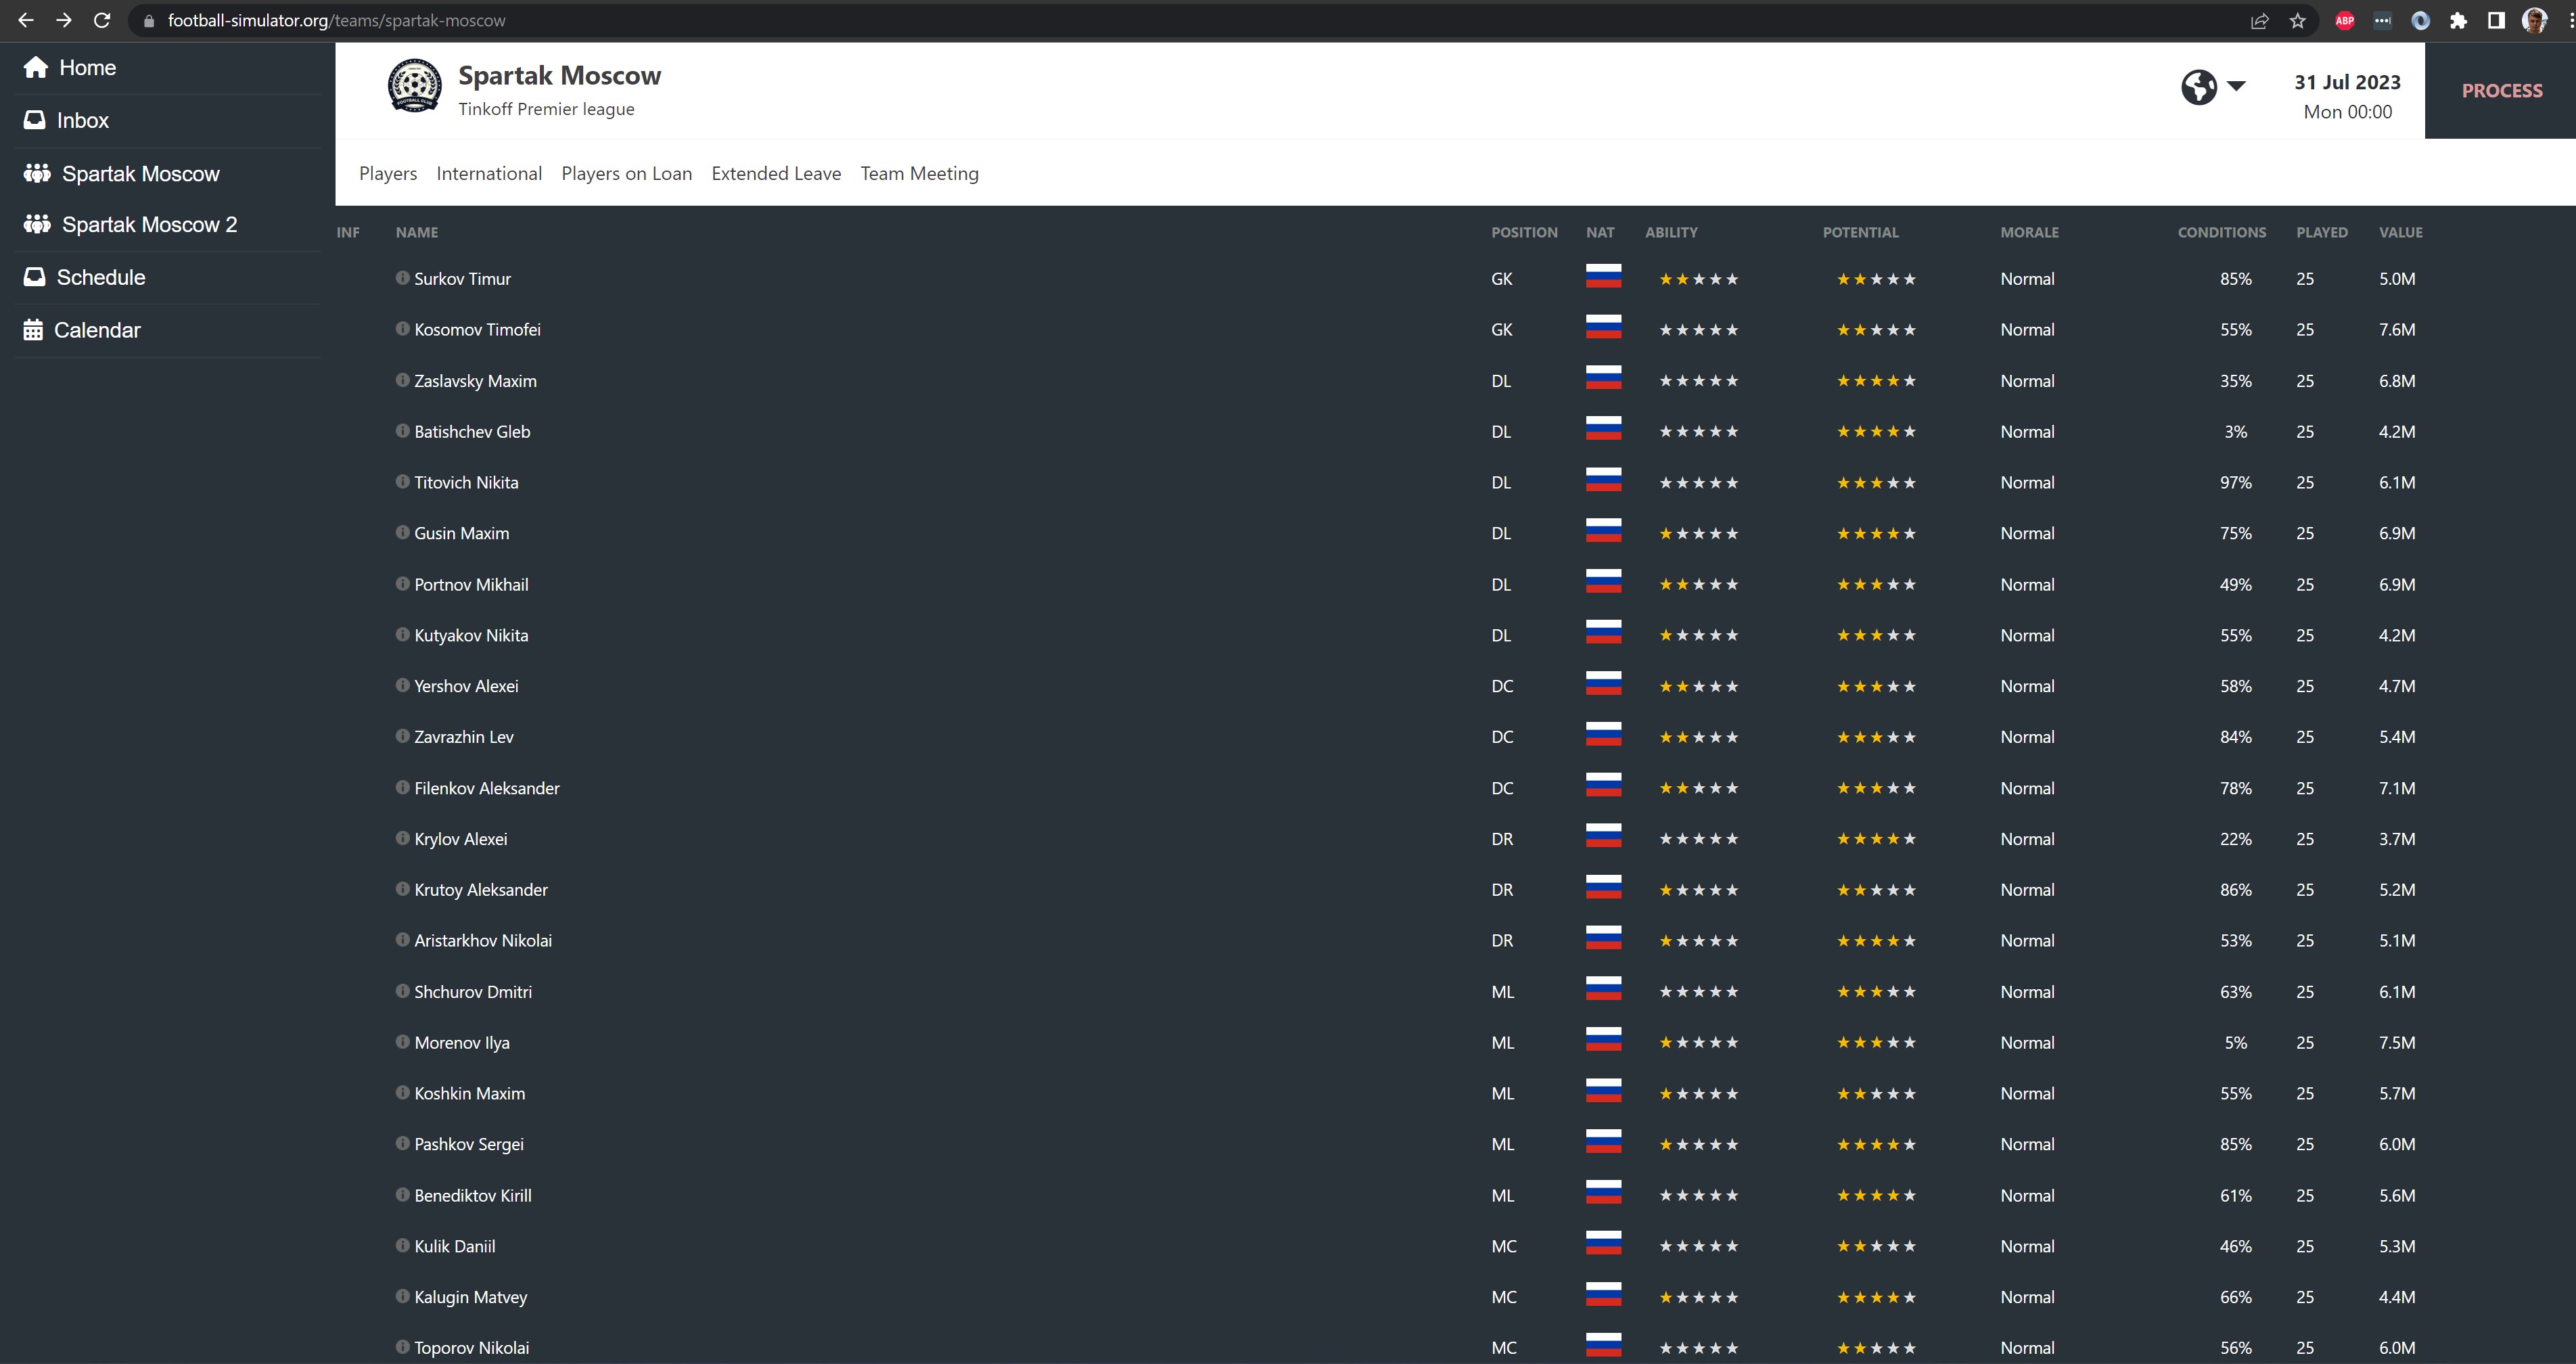The width and height of the screenshot is (2576, 1364).
Task: Click the Calendar icon in the sidebar
Action: 33,330
